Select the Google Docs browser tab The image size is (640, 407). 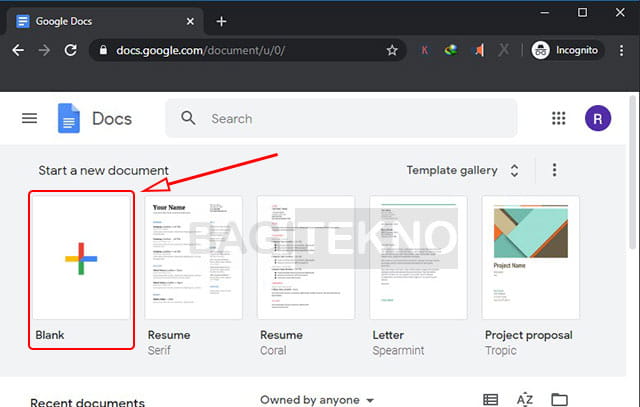click(x=105, y=21)
